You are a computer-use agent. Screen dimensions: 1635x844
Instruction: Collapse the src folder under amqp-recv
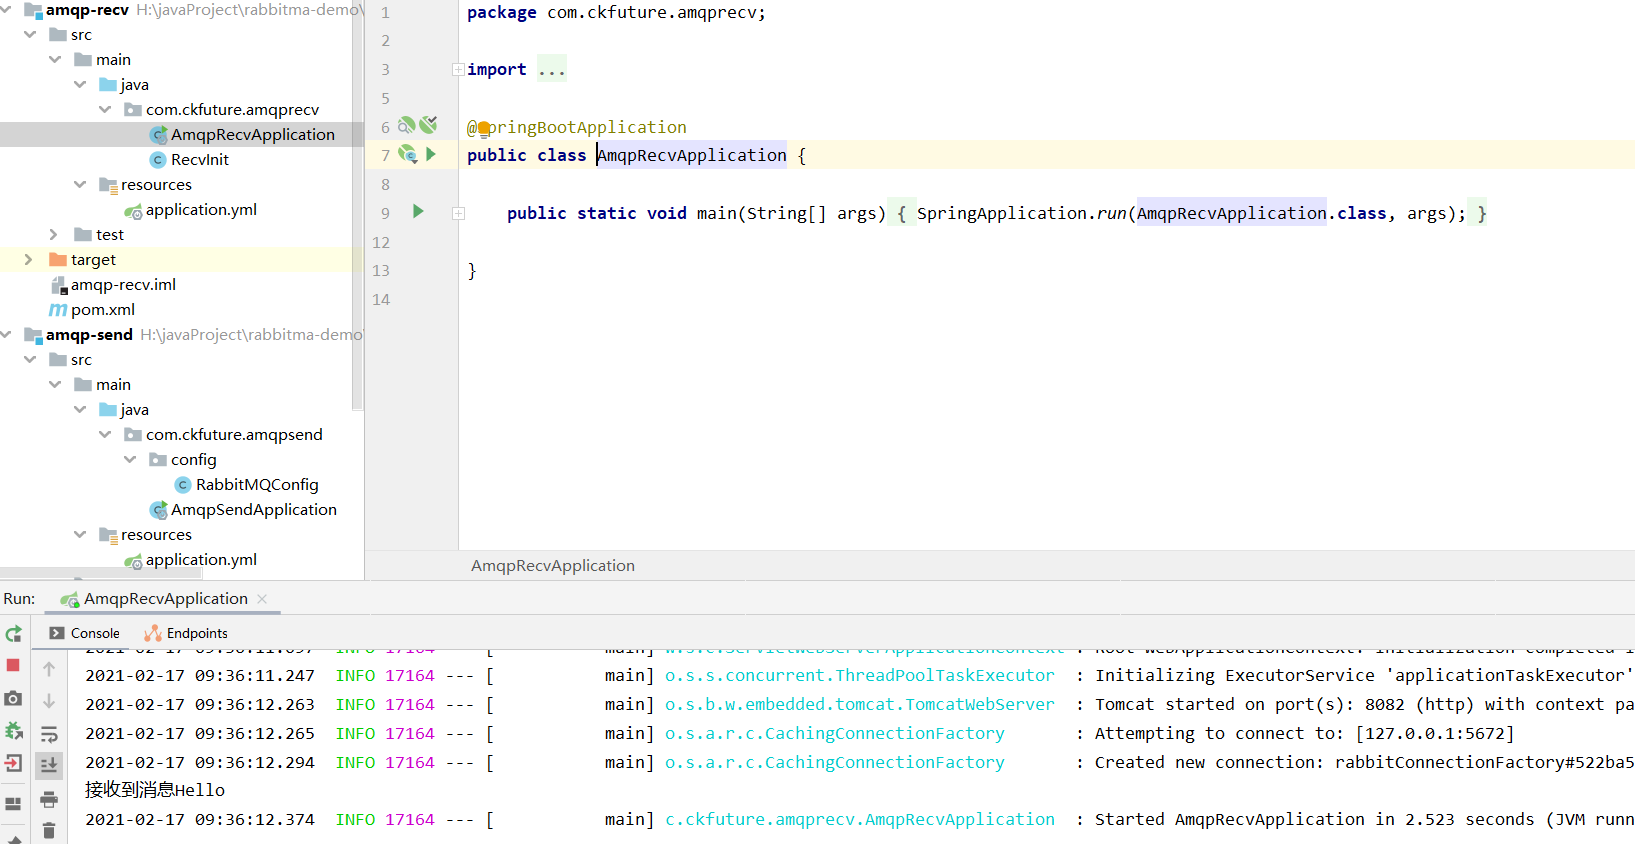[30, 34]
